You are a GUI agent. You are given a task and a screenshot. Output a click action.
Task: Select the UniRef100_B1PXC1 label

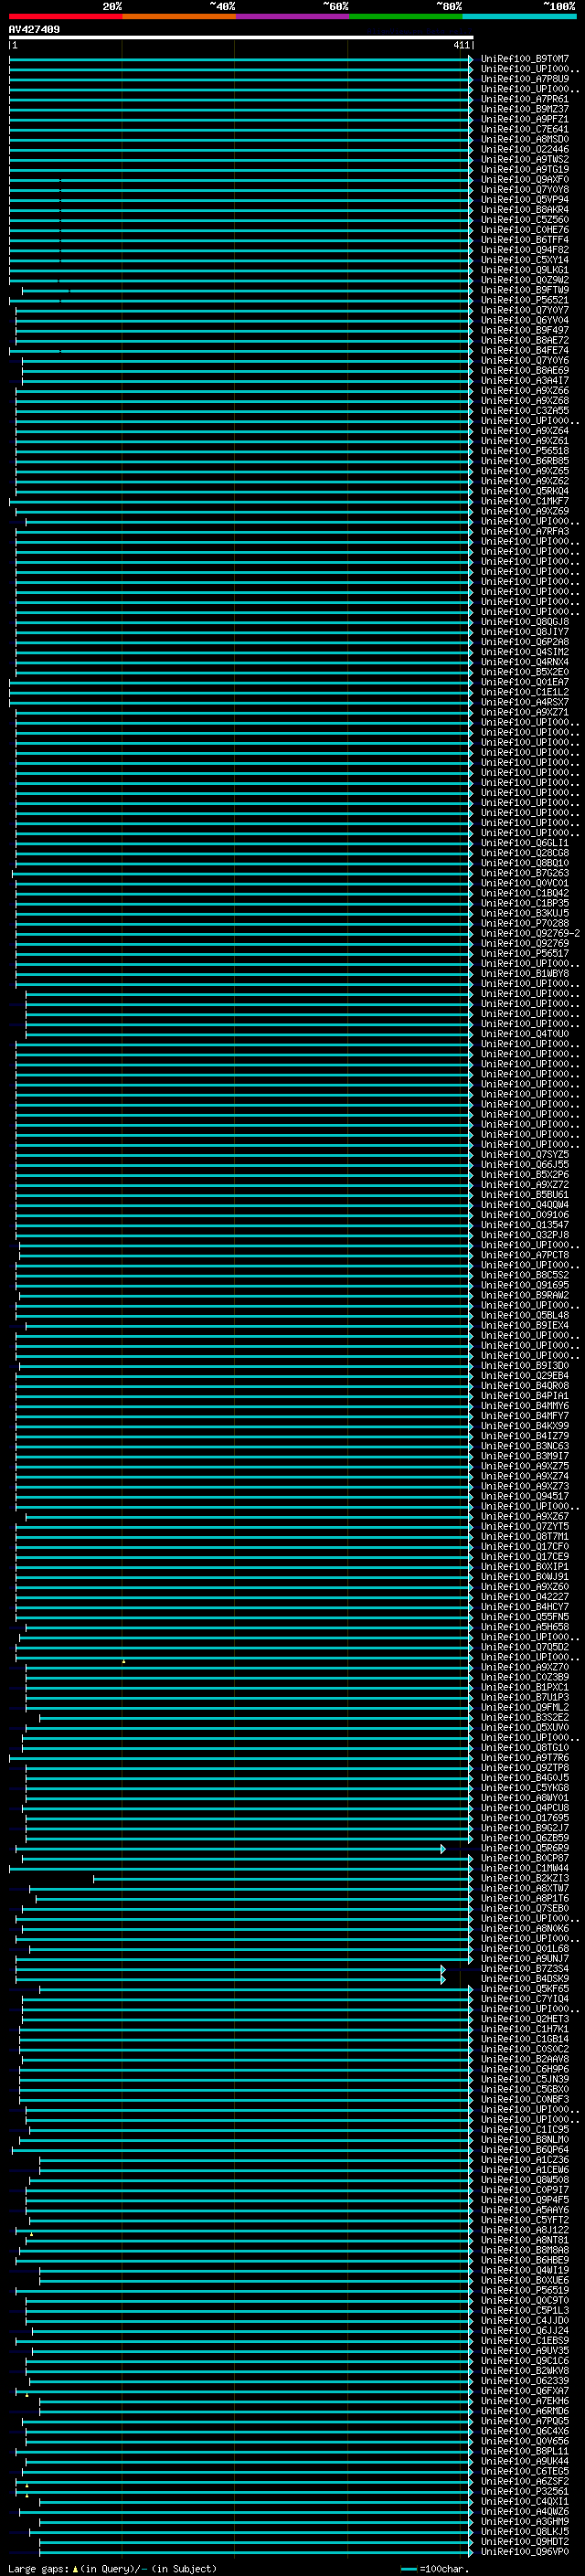click(525, 1687)
